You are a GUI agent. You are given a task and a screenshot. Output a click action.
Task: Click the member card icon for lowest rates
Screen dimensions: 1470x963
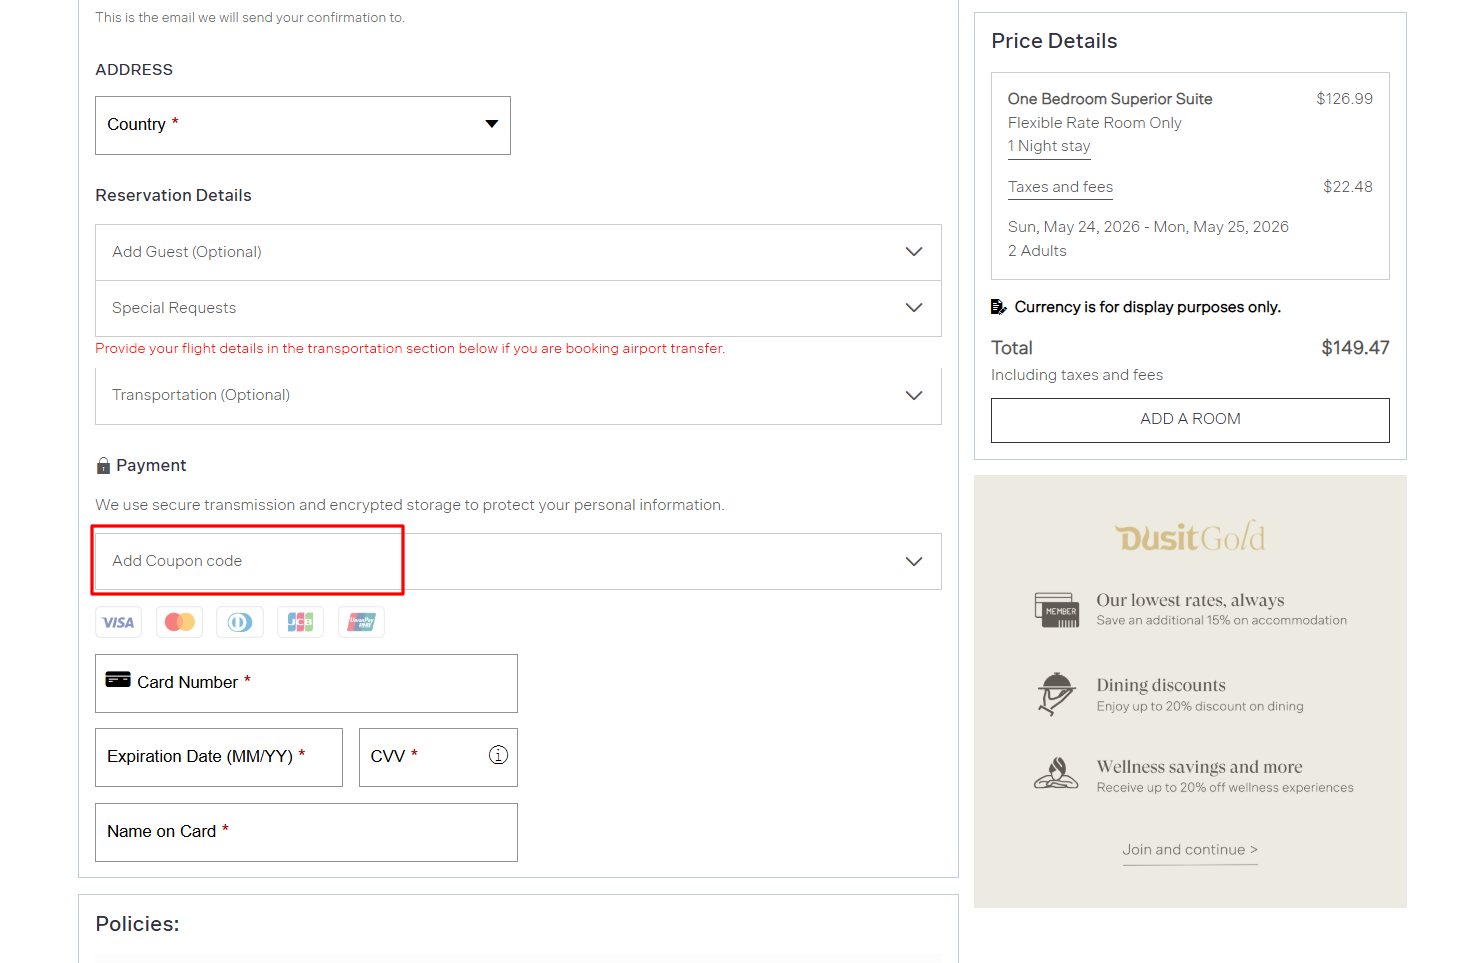coord(1057,609)
